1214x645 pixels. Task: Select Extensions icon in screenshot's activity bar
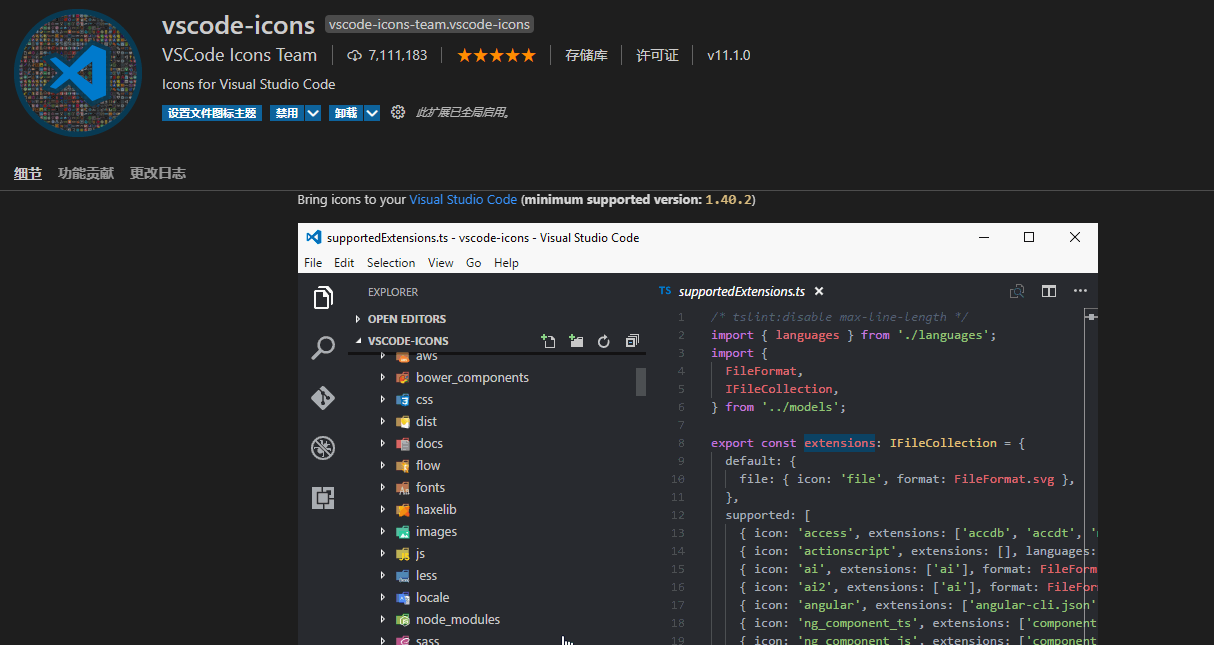(x=323, y=498)
